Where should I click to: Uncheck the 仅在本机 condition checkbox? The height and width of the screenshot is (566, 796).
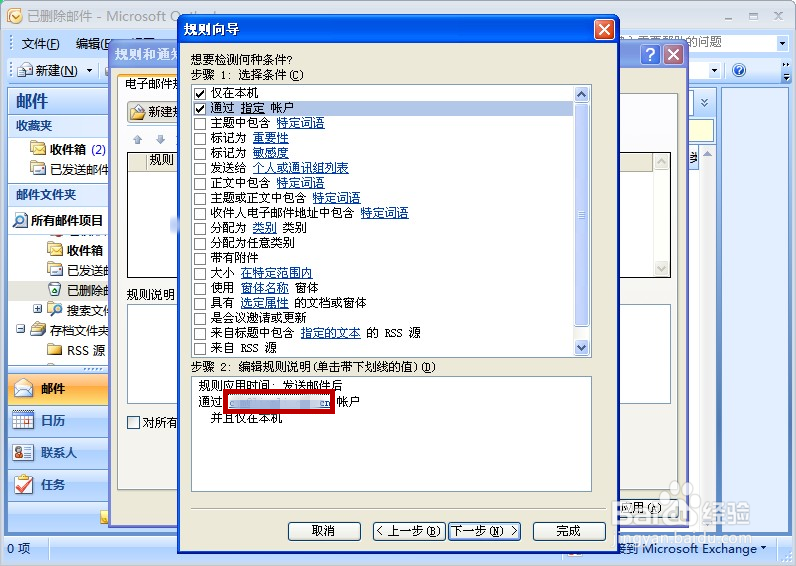200,93
